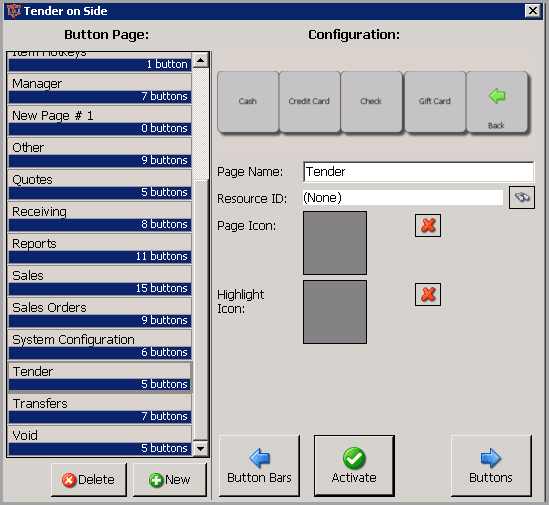
Task: Click the list scroll up arrow
Action: coord(201,60)
